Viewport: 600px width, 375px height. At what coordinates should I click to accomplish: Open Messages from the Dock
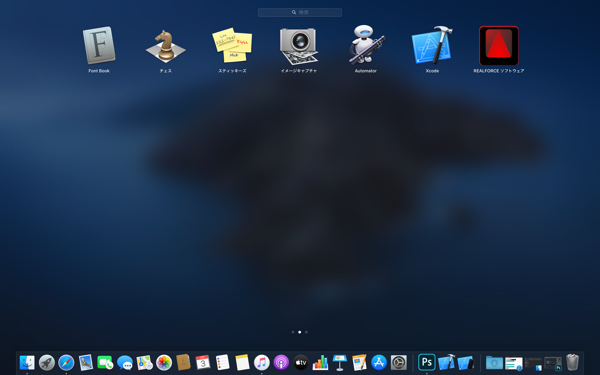(125, 362)
